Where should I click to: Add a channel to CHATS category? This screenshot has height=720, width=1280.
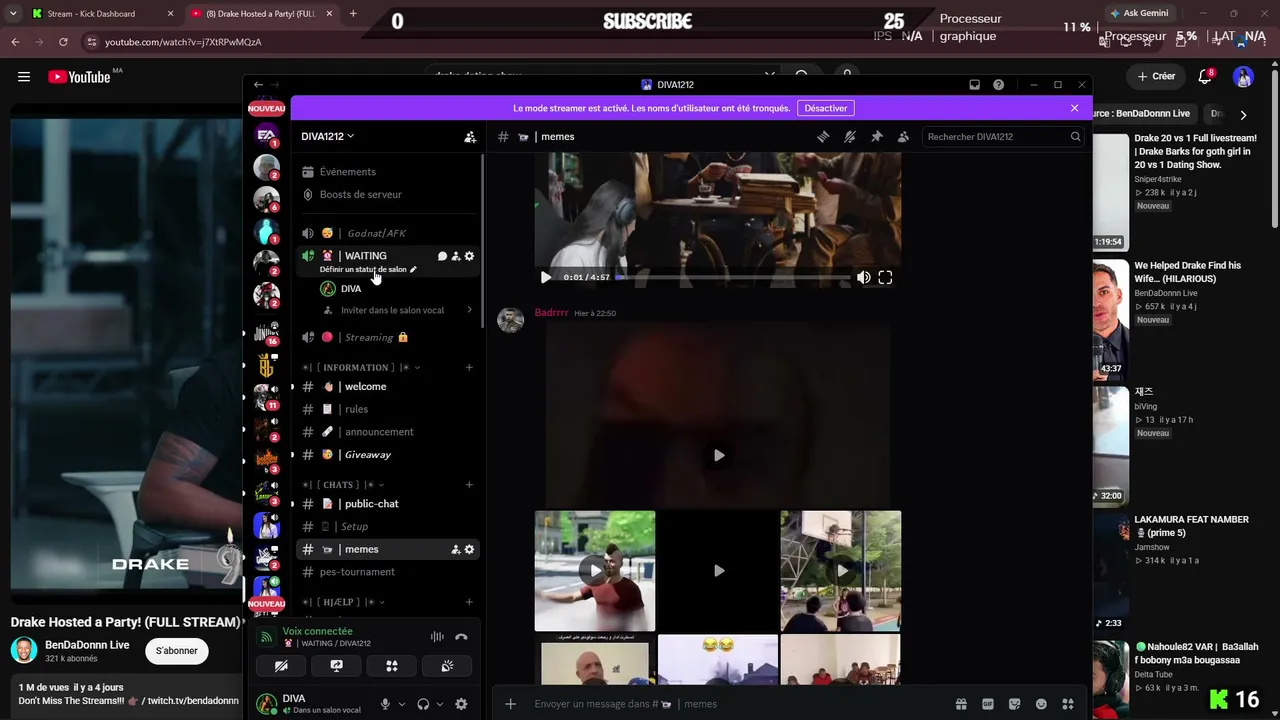click(x=469, y=485)
